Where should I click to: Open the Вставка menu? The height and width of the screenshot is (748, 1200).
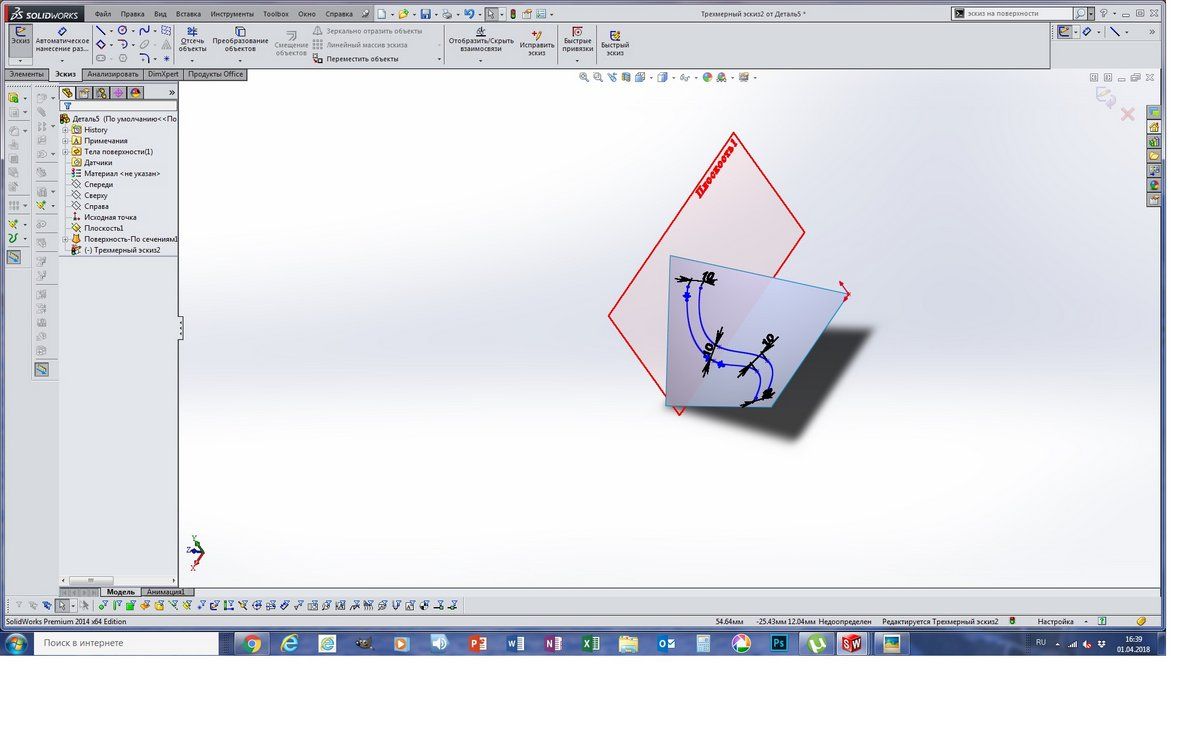coord(188,14)
